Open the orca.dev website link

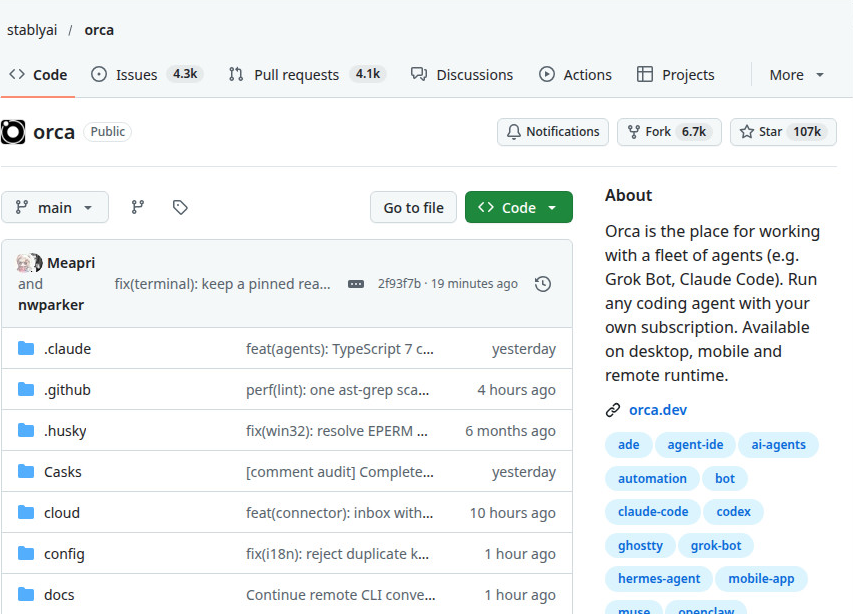pyautogui.click(x=658, y=410)
